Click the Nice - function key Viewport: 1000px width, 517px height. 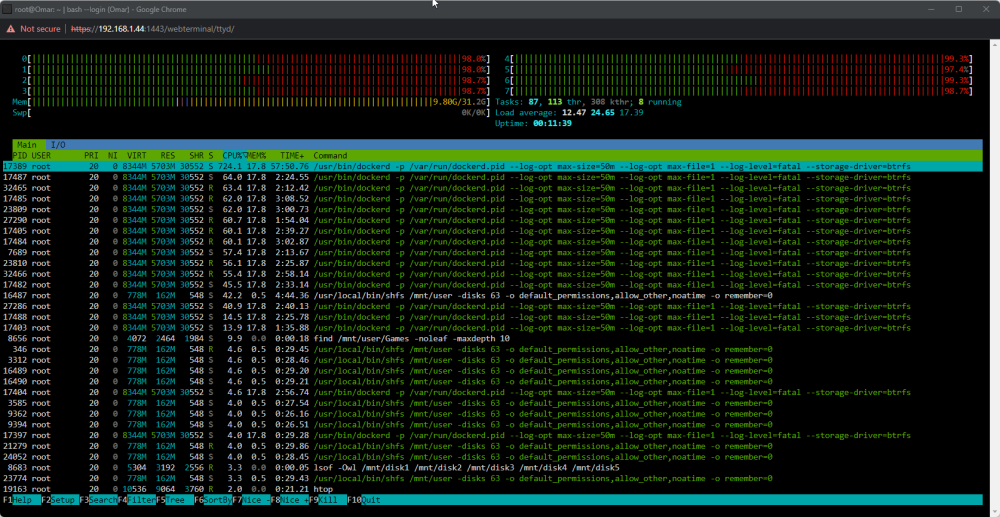click(251, 500)
